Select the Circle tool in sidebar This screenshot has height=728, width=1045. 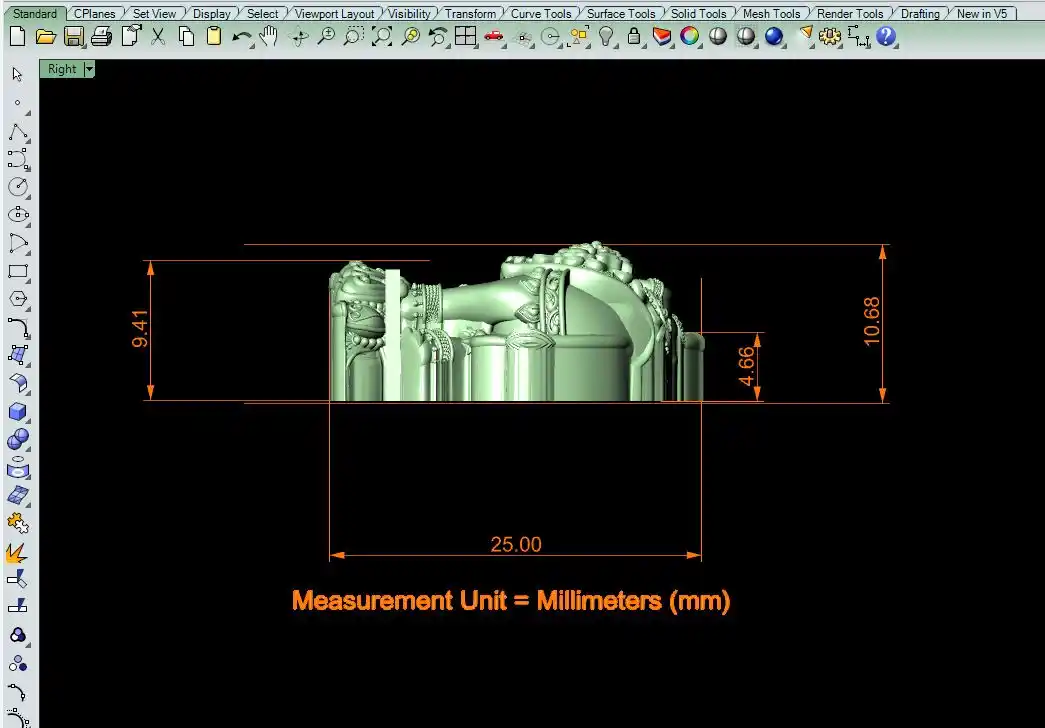coord(18,187)
